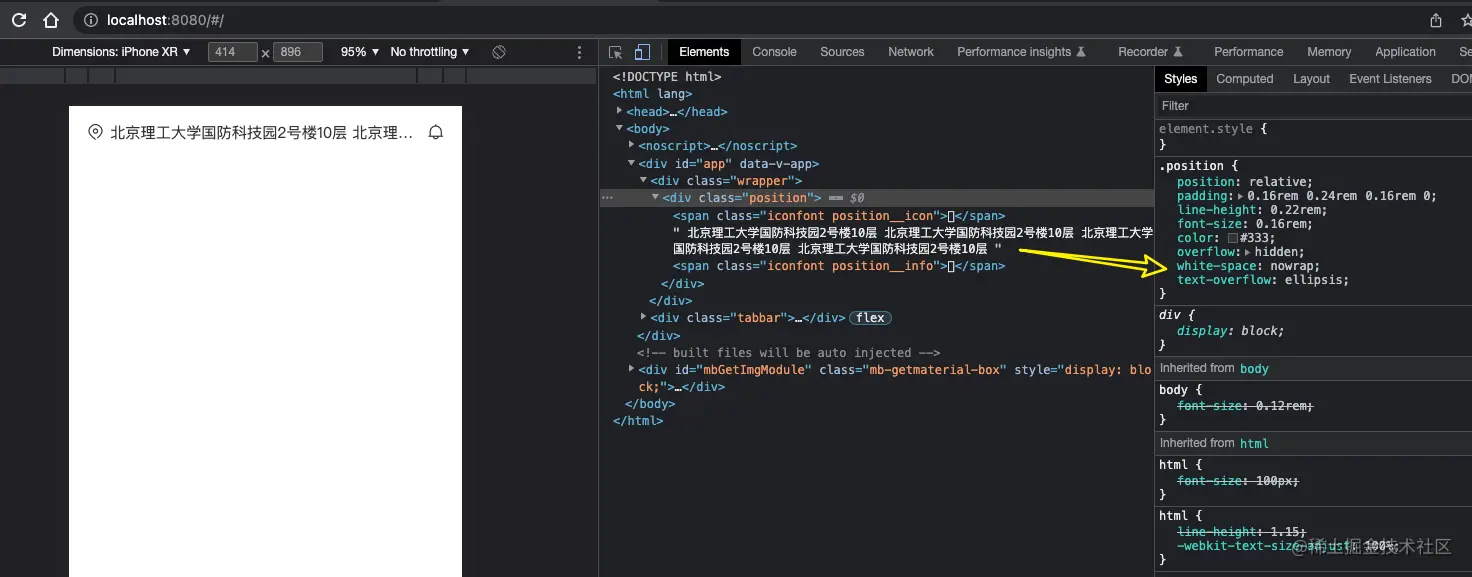Expand the head element node

620,111
